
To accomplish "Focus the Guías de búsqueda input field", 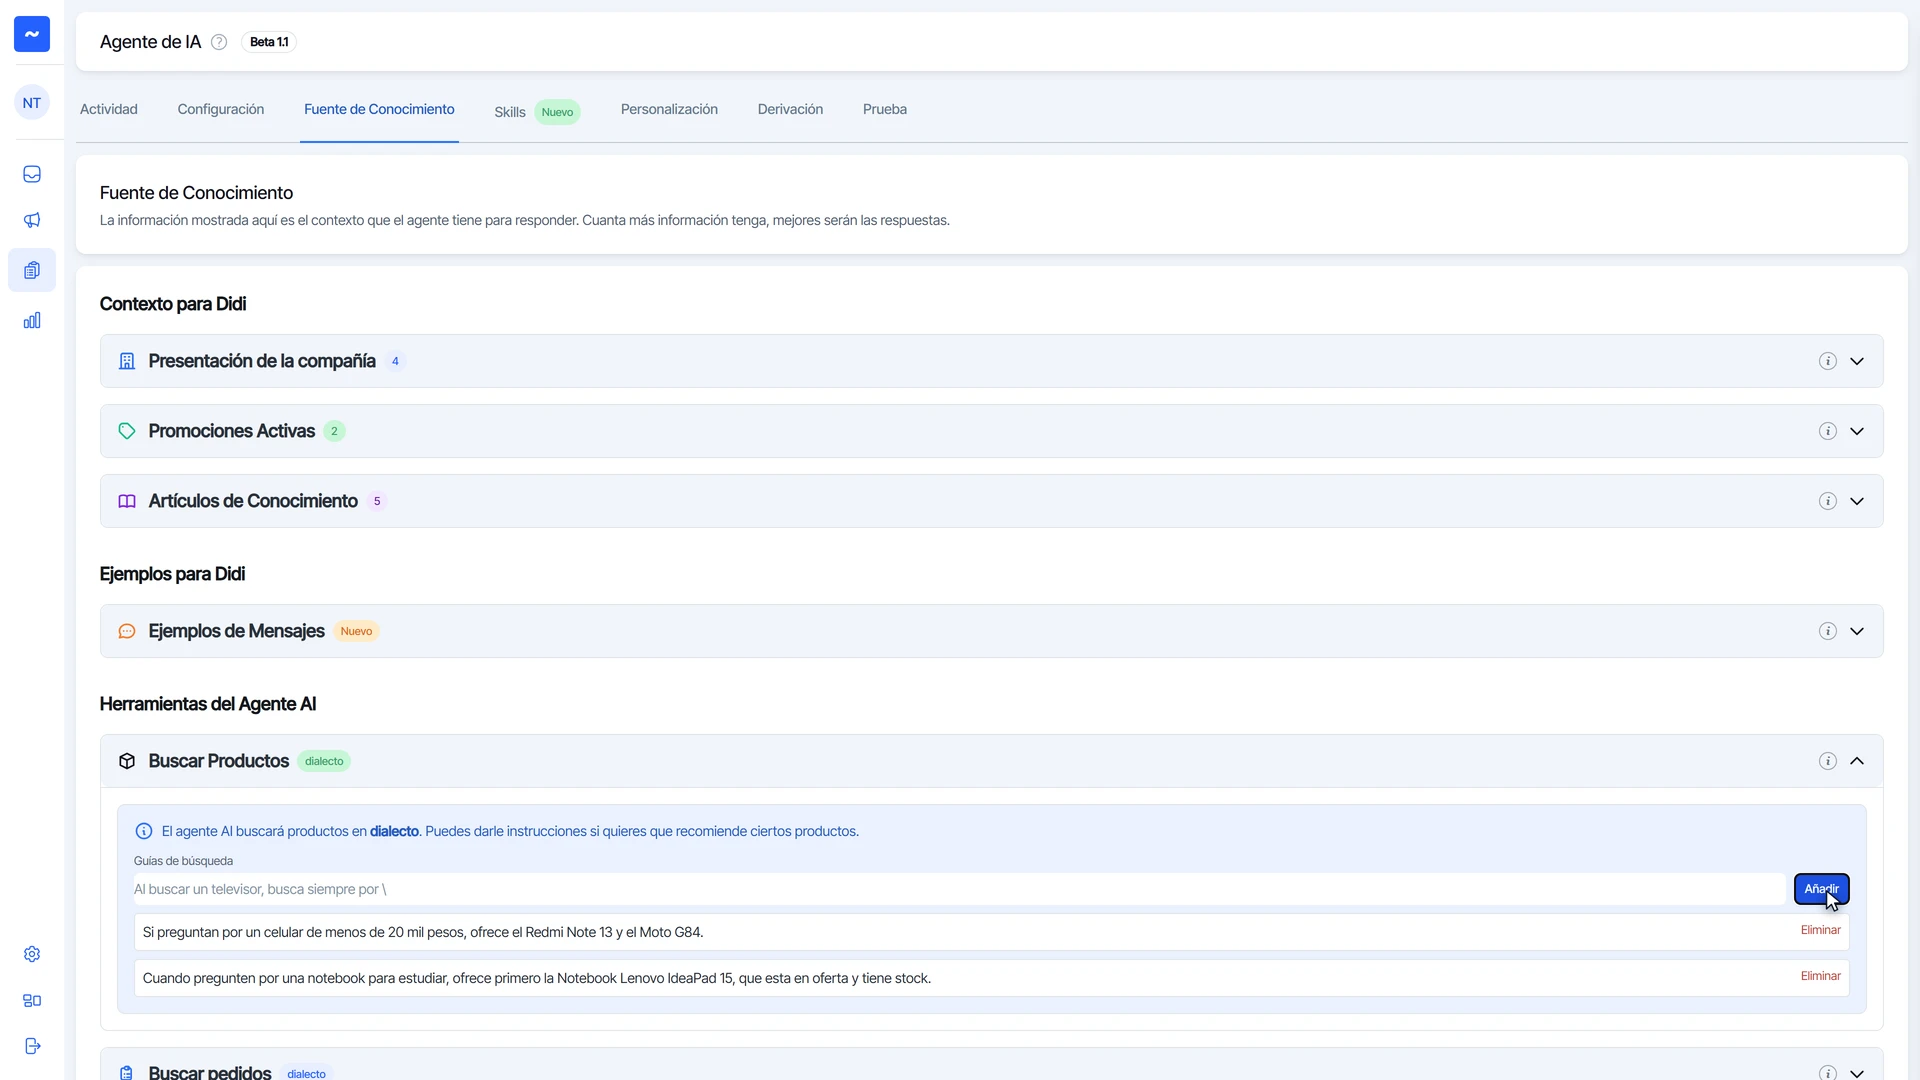I will (959, 889).
